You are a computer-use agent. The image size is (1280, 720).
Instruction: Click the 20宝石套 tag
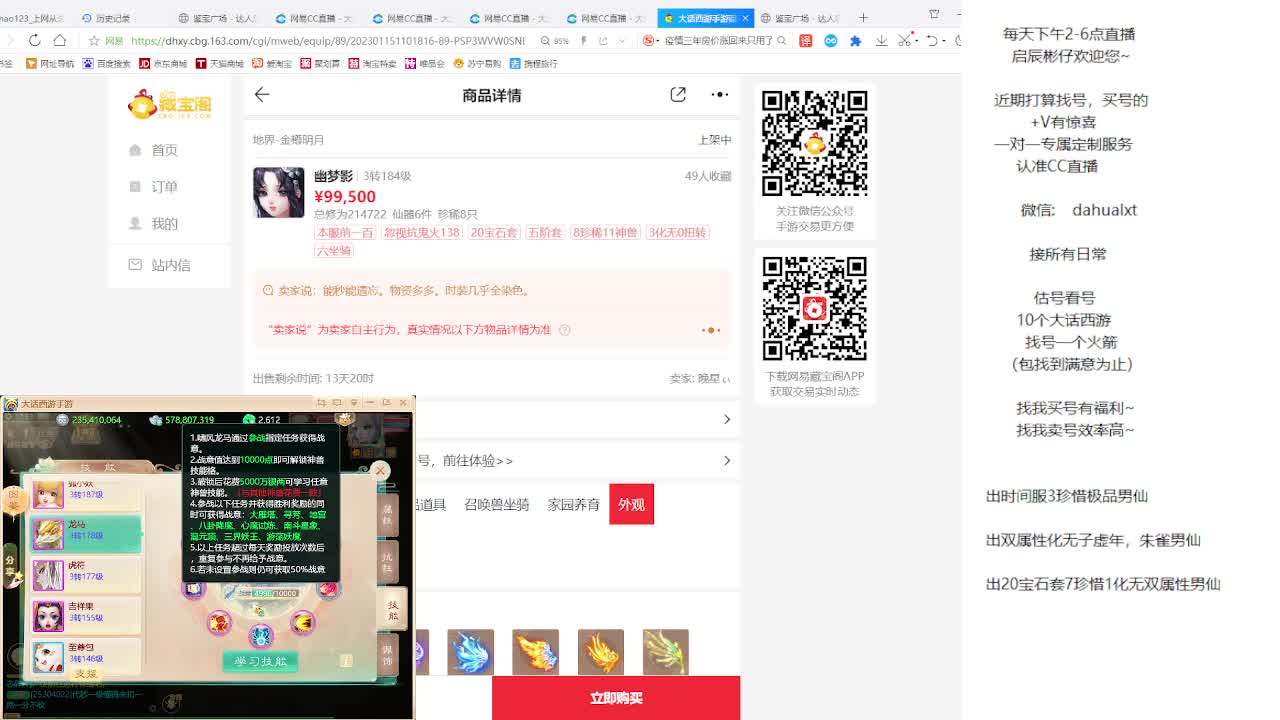coord(494,232)
